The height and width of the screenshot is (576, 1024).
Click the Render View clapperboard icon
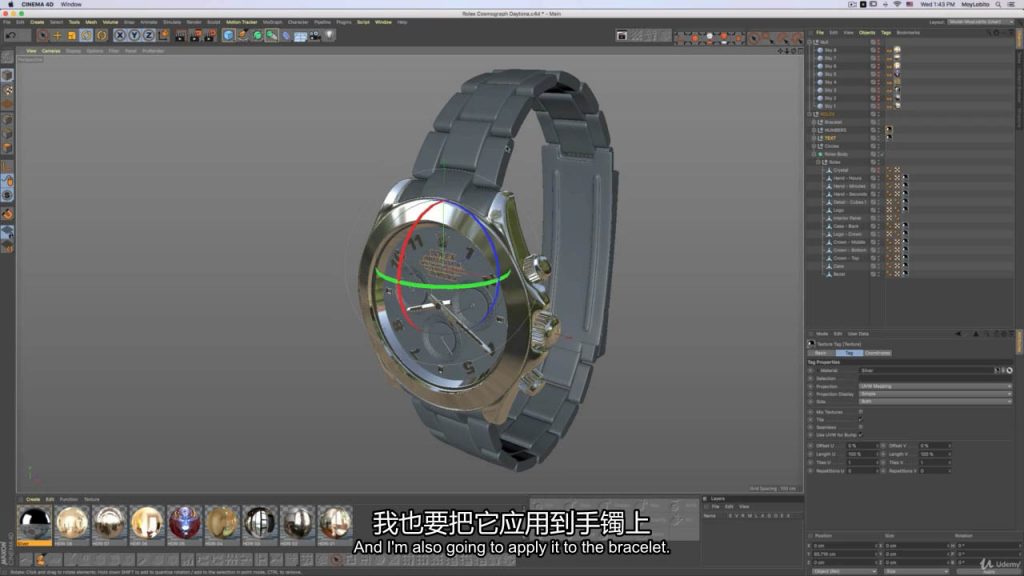tap(181, 36)
